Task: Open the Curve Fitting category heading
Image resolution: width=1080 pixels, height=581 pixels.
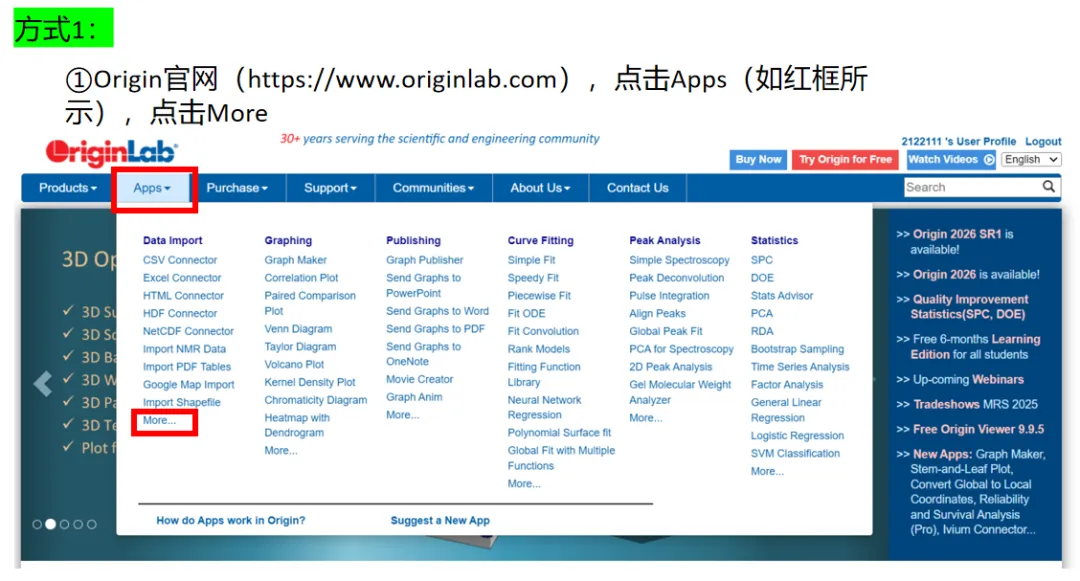Action: click(540, 240)
